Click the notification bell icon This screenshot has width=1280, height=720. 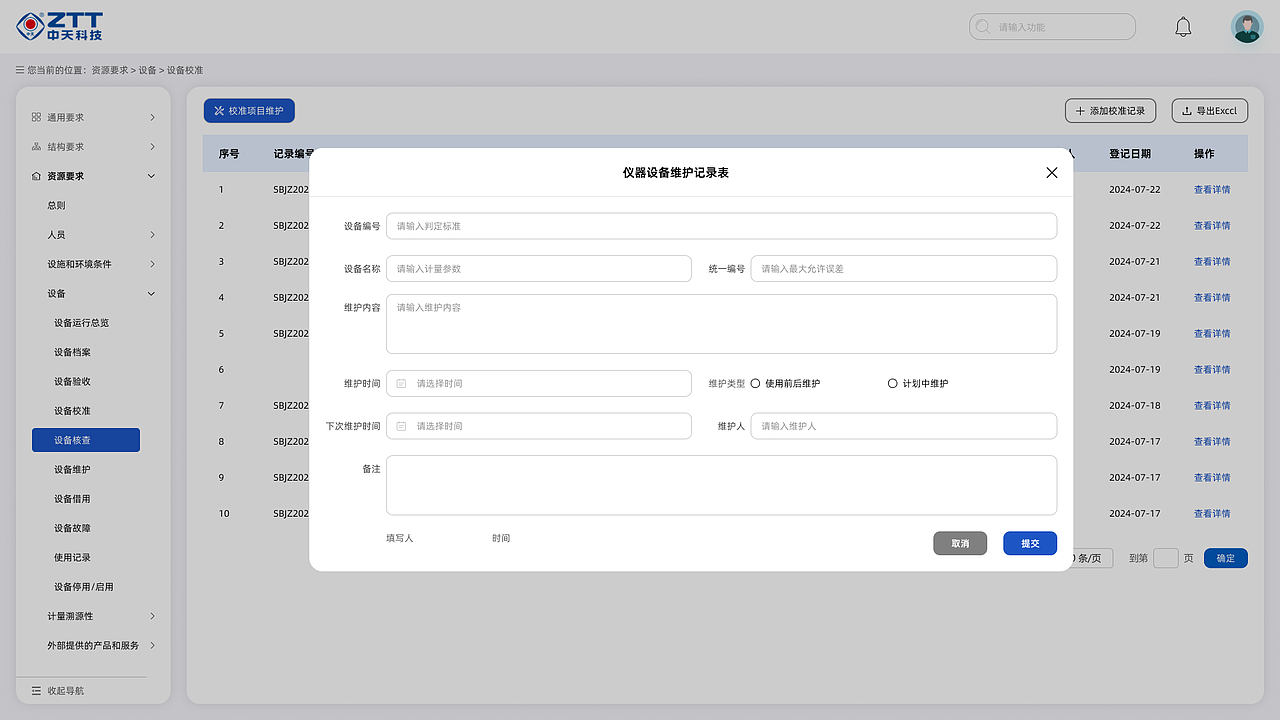1183,26
